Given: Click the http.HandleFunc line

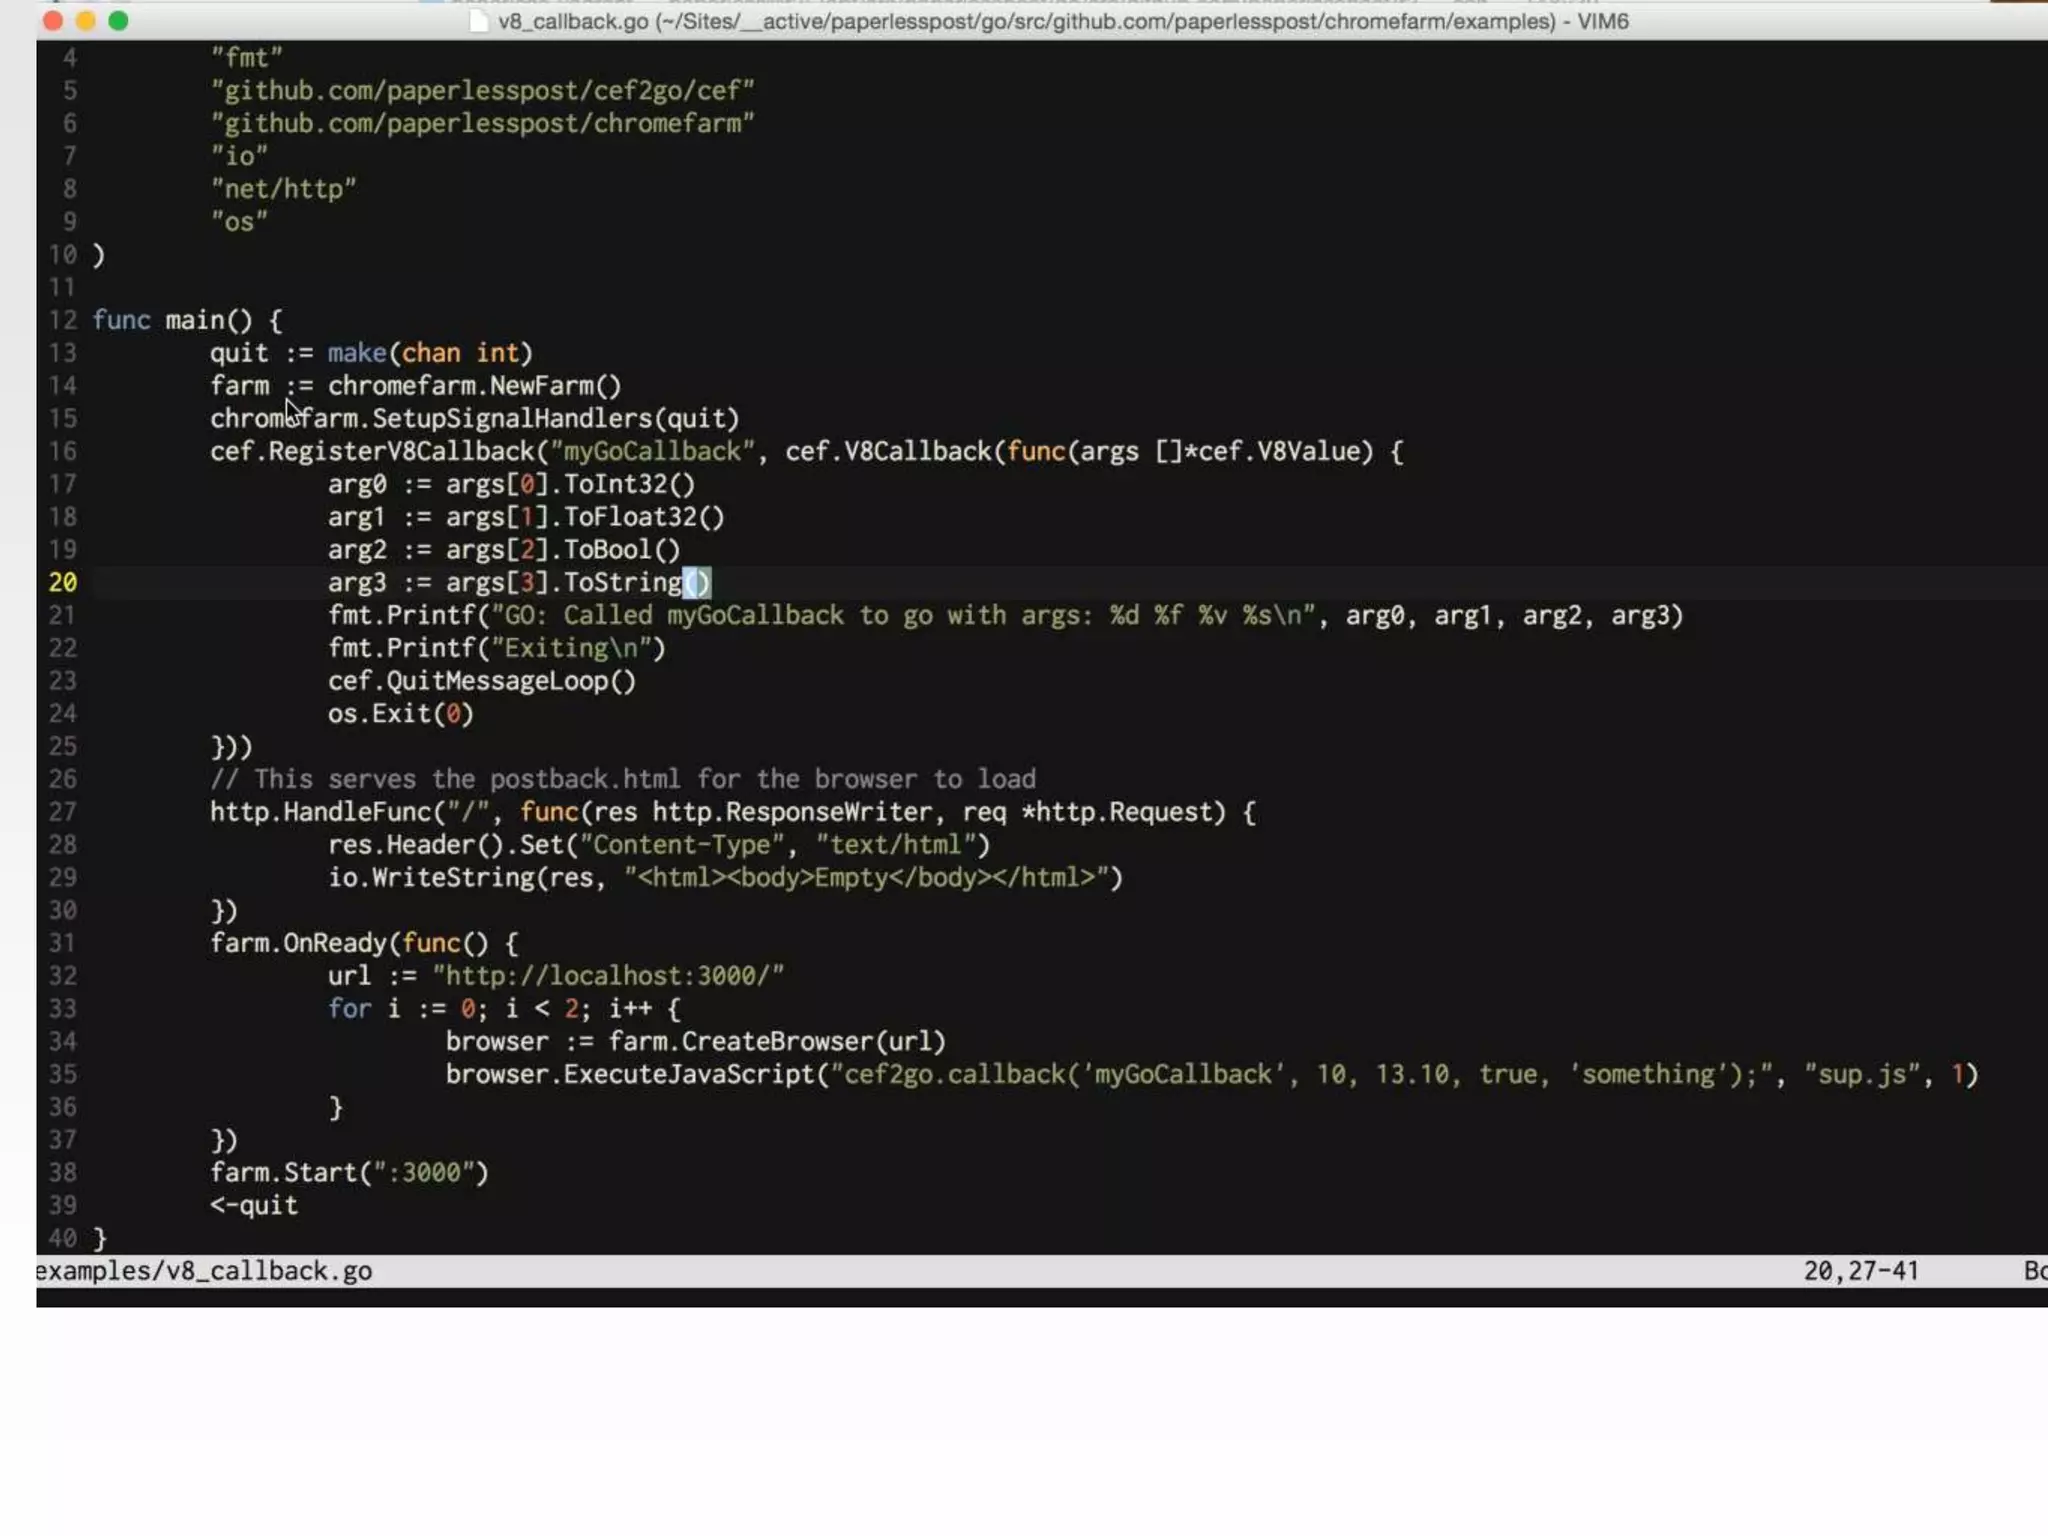Looking at the screenshot, I should (x=731, y=812).
